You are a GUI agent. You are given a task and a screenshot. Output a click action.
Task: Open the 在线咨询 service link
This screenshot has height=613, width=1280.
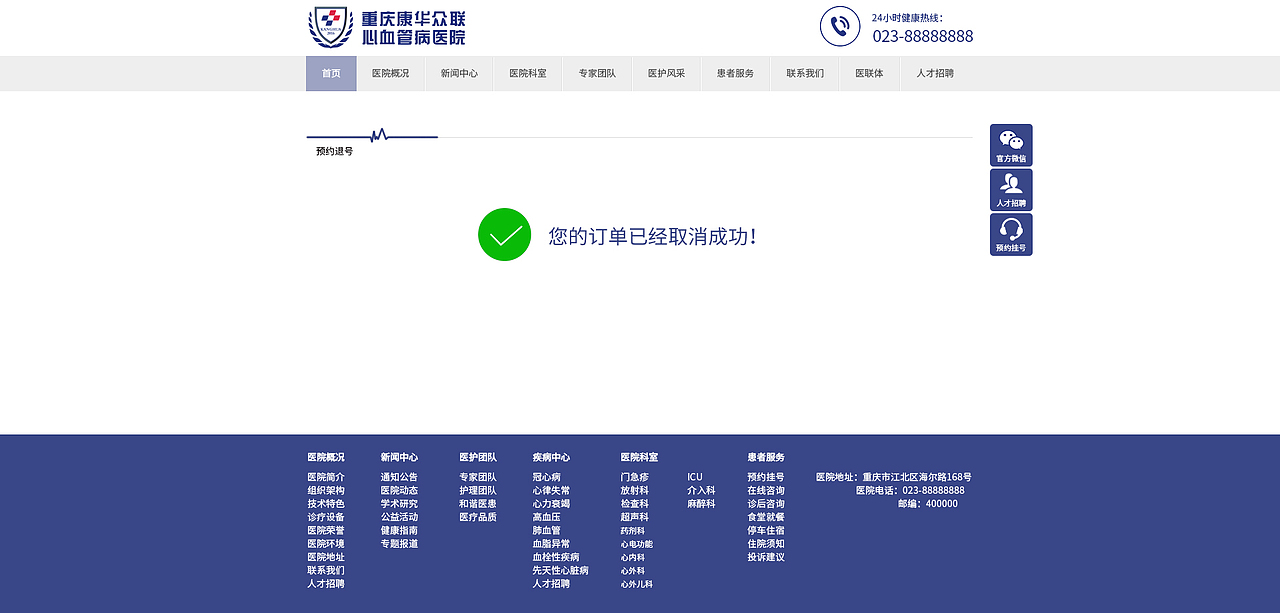tap(766, 490)
